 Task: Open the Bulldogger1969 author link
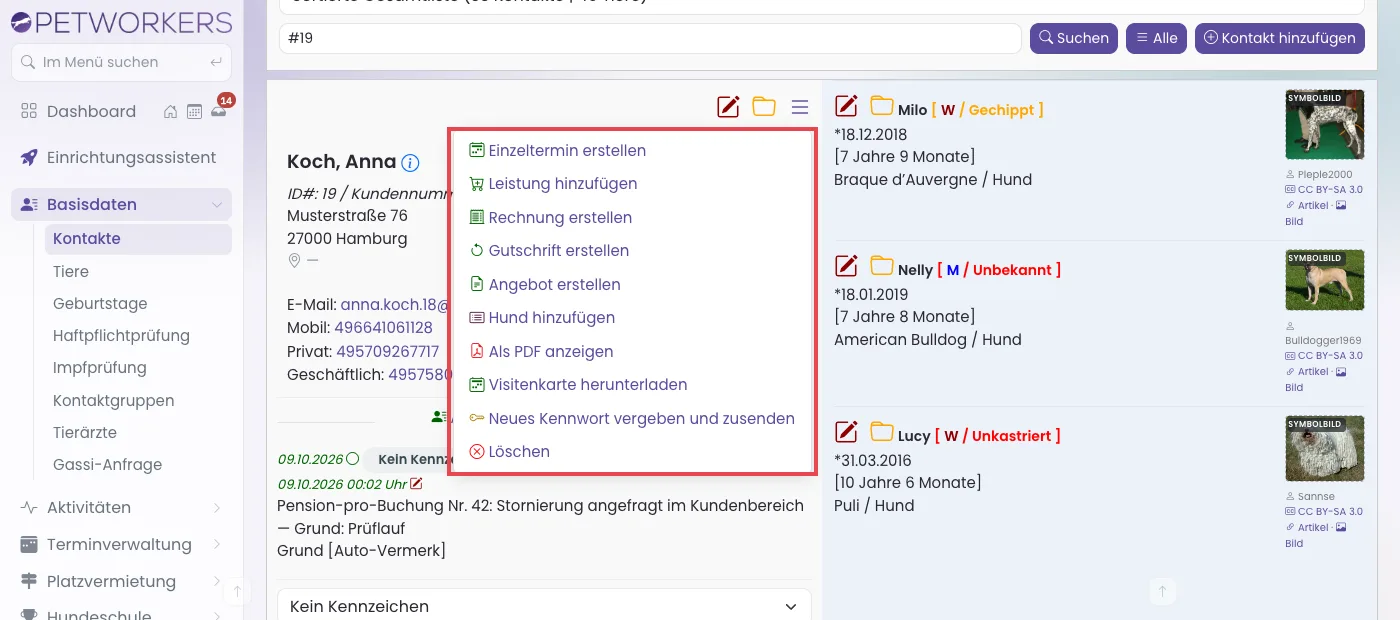(1323, 340)
